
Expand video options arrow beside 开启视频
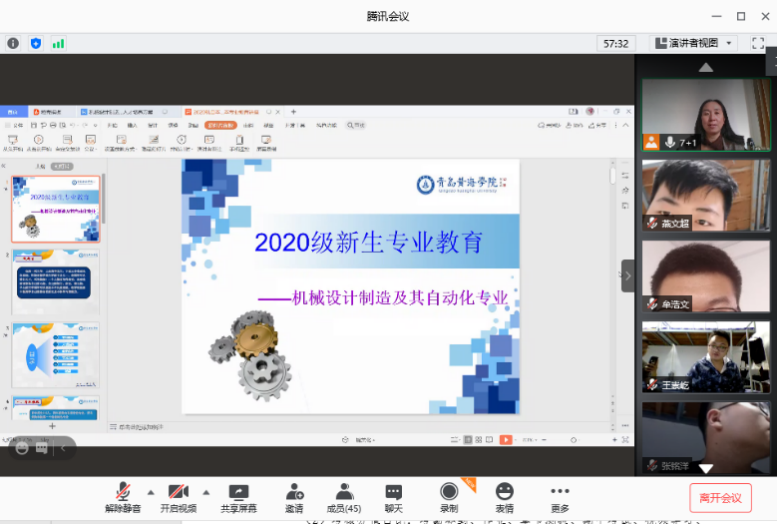pos(206,491)
